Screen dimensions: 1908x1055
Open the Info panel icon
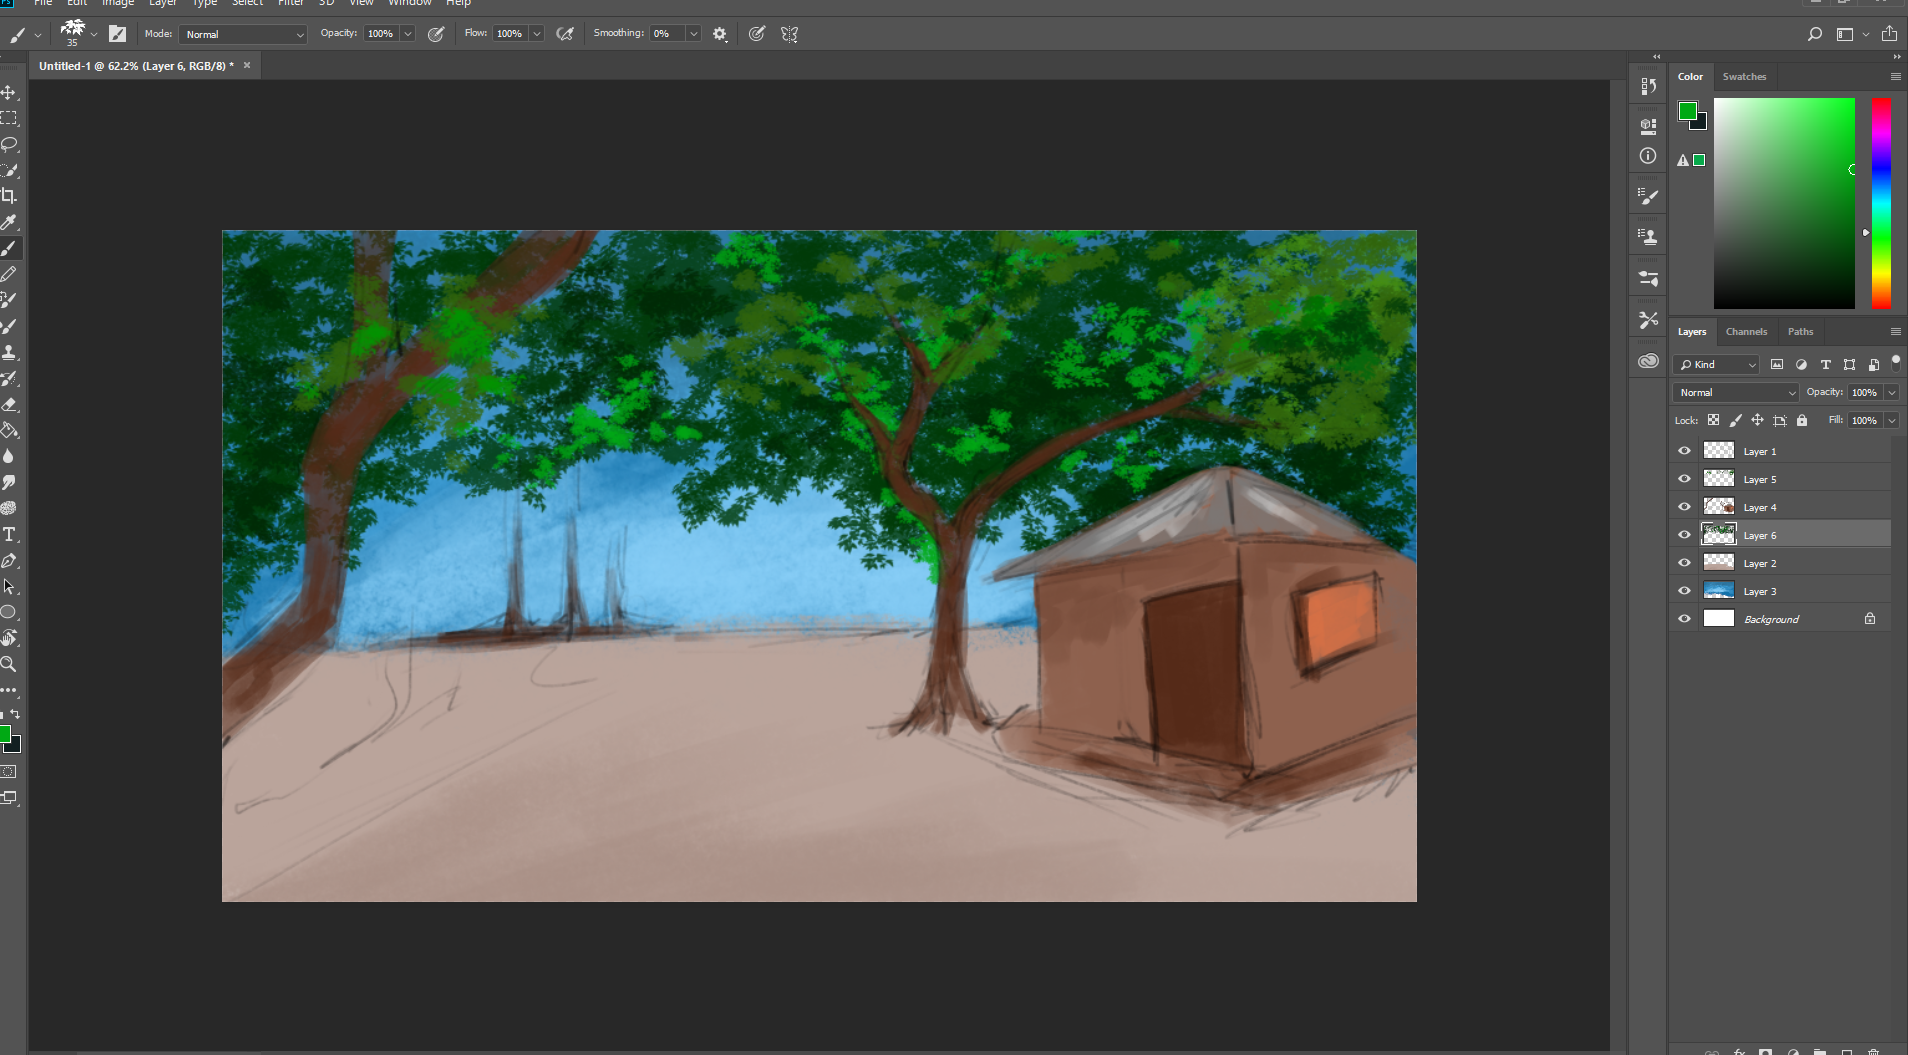pos(1648,156)
